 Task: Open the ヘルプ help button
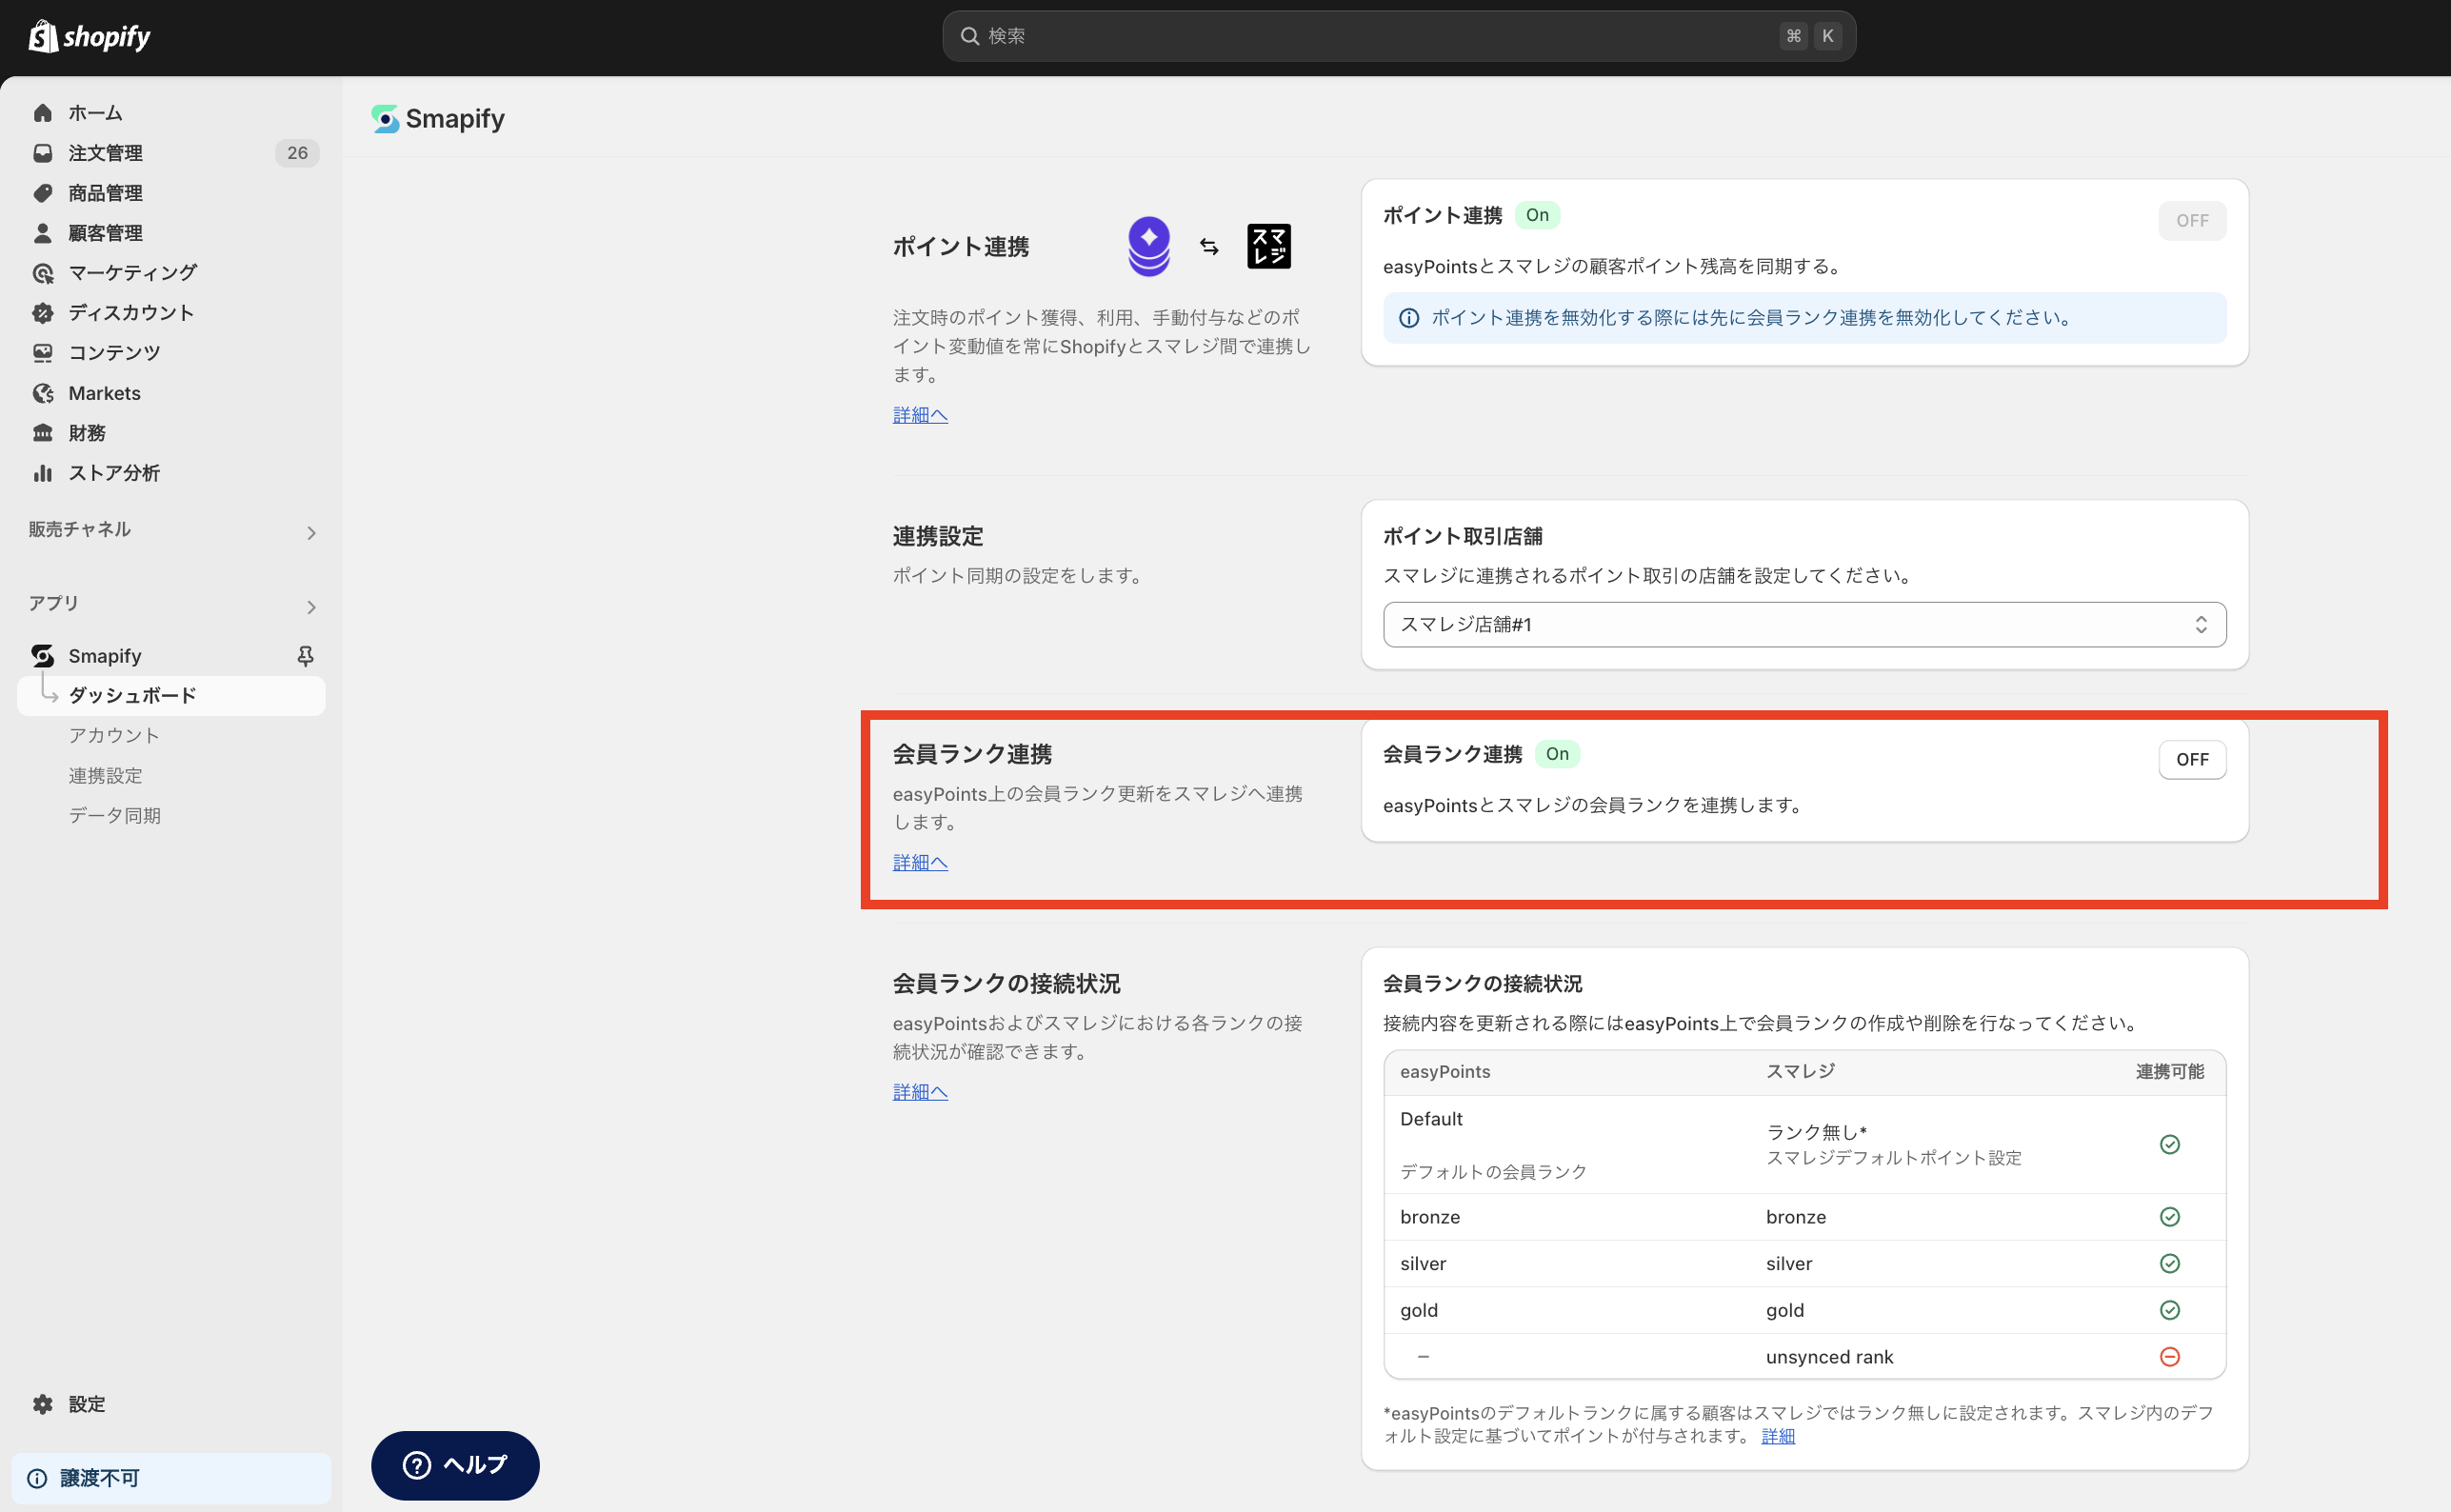pos(455,1465)
